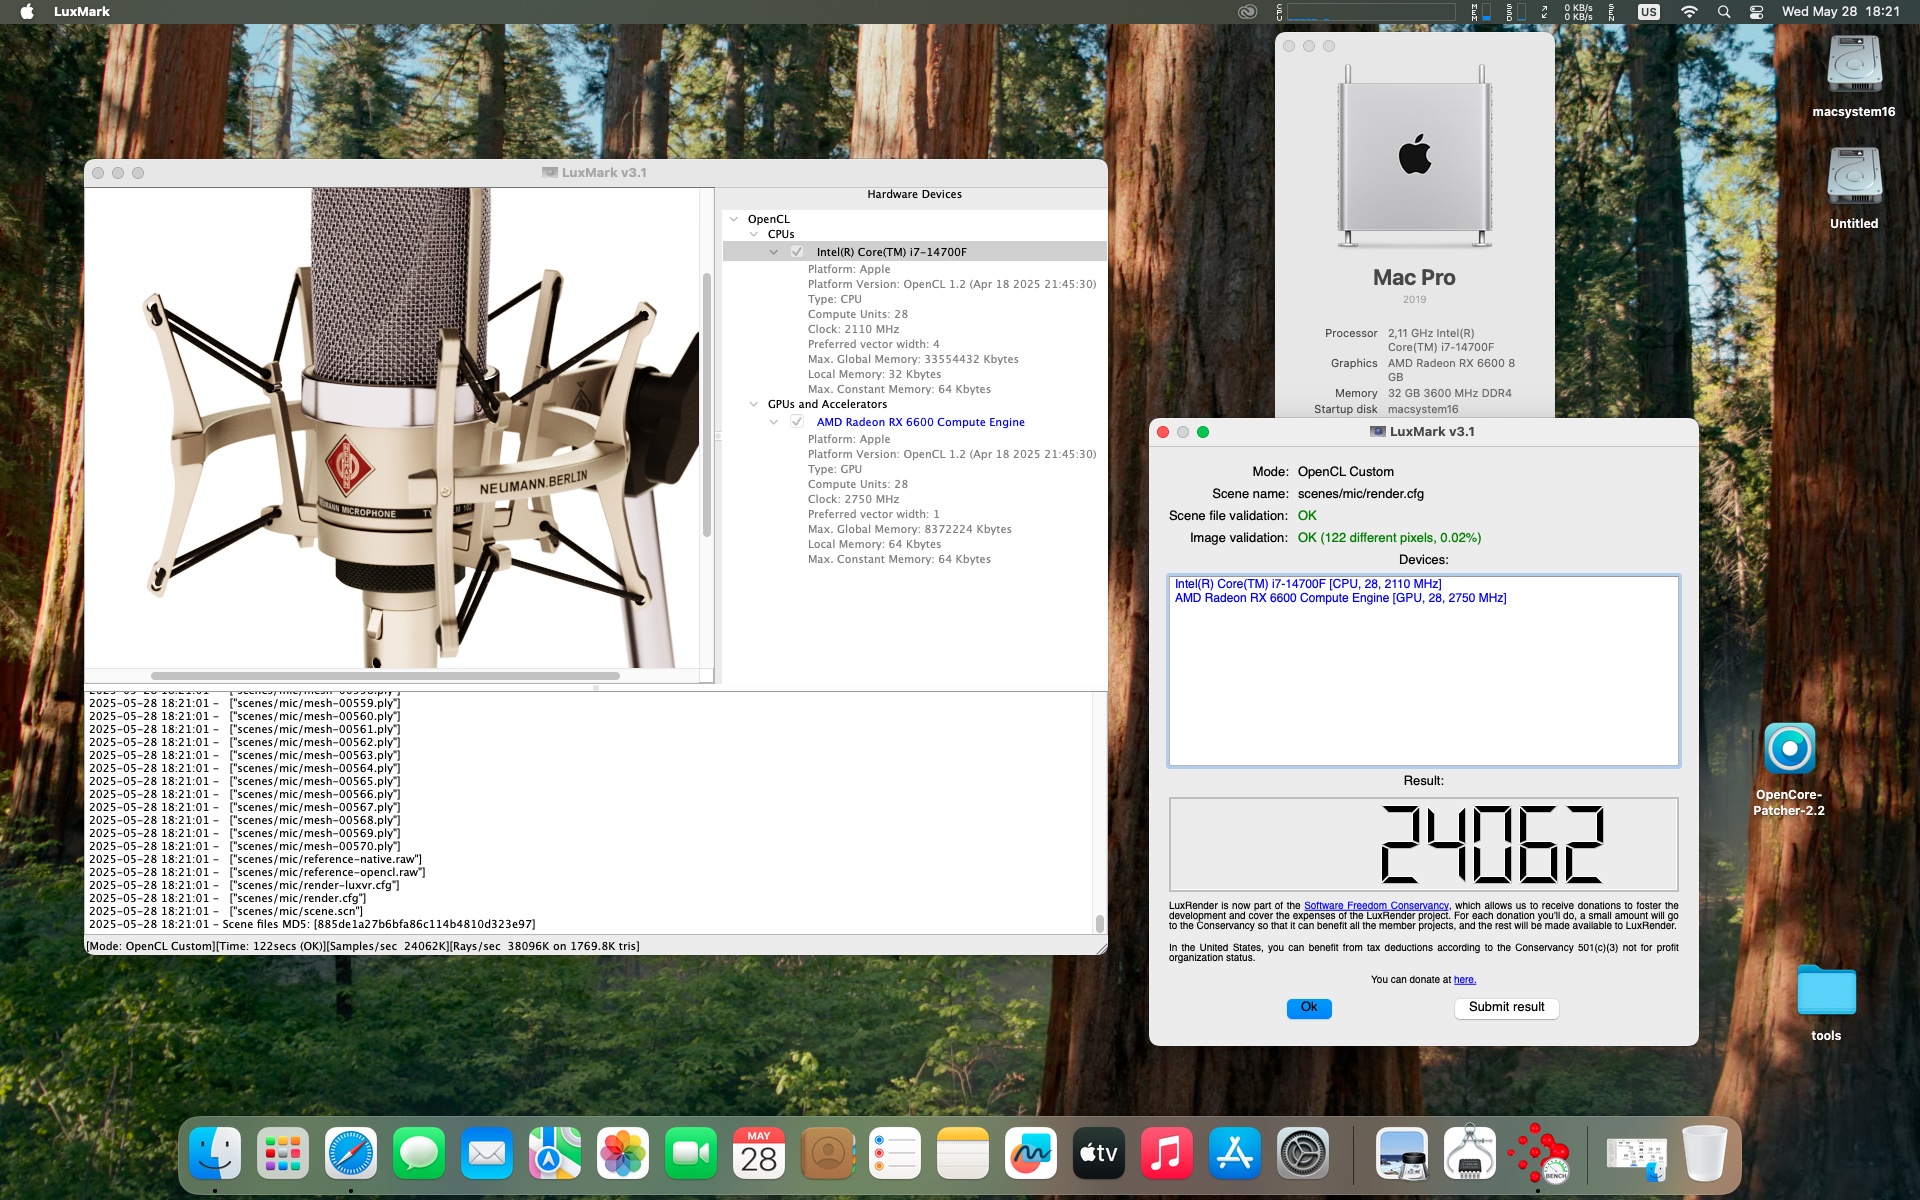
Task: Collapse the OpenCL tree node
Action: click(734, 219)
